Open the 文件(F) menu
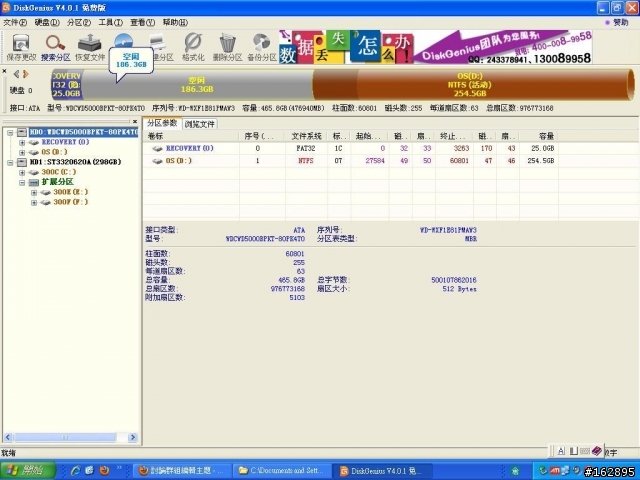Image resolution: width=640 pixels, height=480 pixels. coord(15,22)
